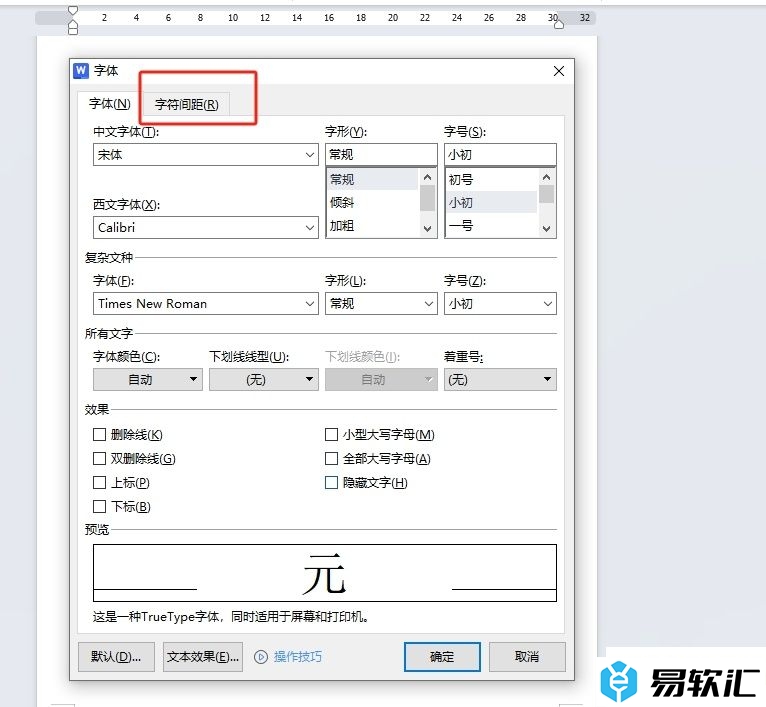Switch to the 字符间距(R) tab
This screenshot has width=766, height=707.
(x=187, y=104)
